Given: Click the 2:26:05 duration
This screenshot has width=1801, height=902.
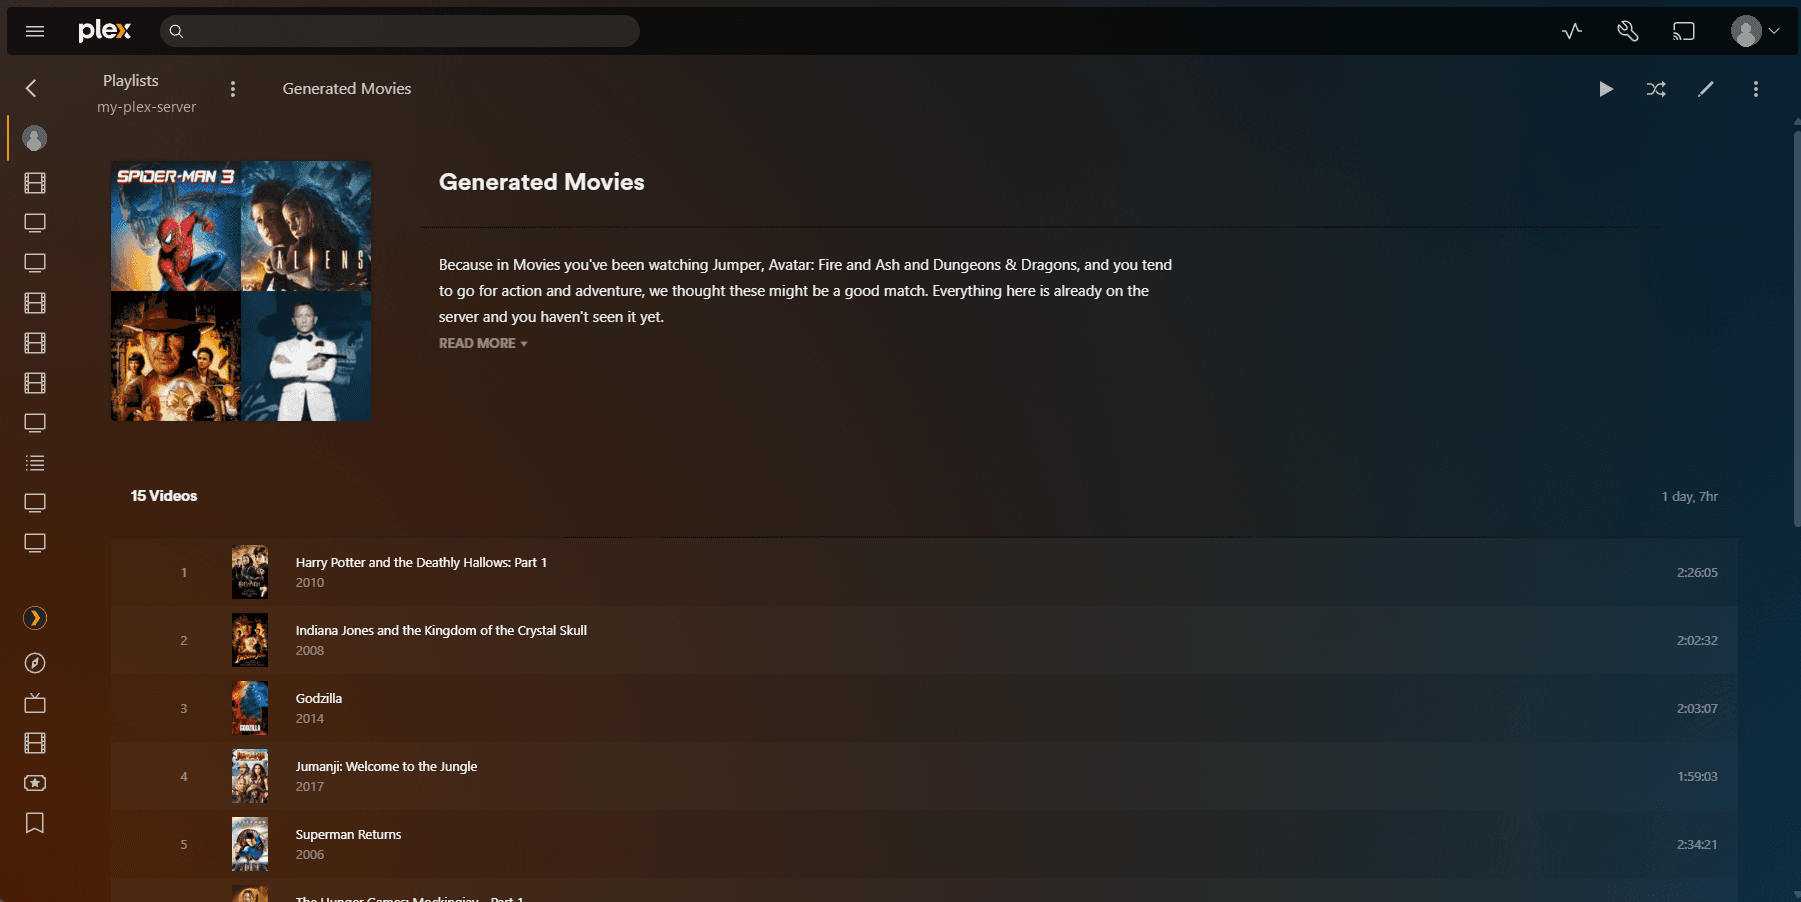Looking at the screenshot, I should (1697, 573).
